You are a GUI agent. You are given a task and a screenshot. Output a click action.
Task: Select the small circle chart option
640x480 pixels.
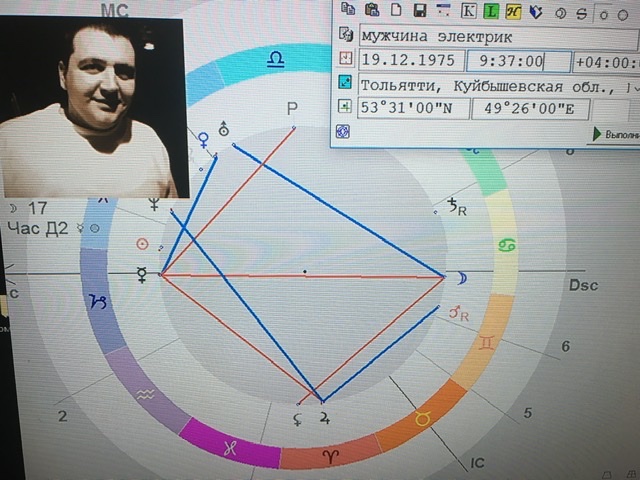click(603, 15)
